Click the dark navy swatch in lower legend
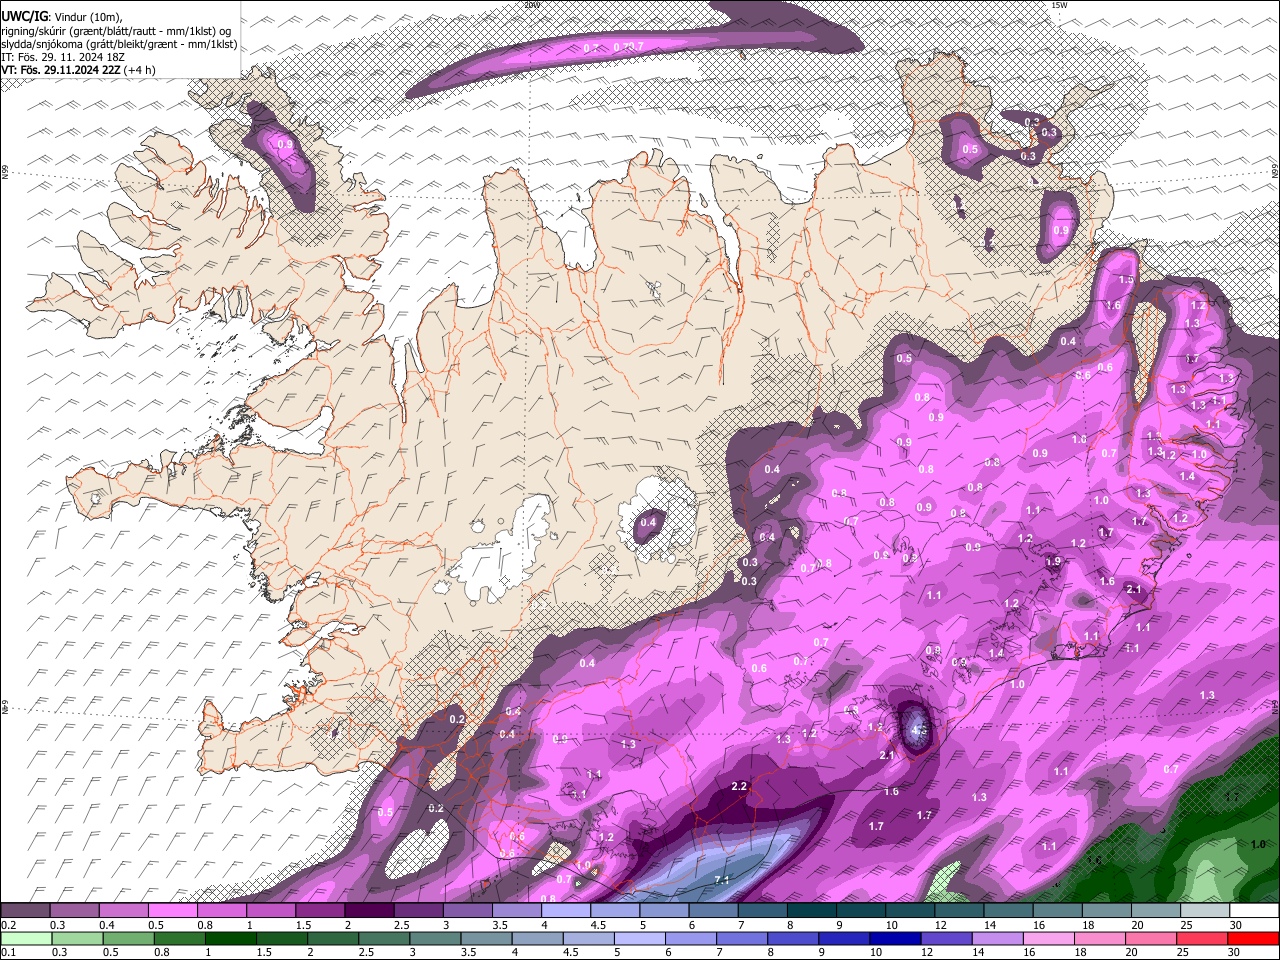Image resolution: width=1280 pixels, height=960 pixels. click(893, 938)
